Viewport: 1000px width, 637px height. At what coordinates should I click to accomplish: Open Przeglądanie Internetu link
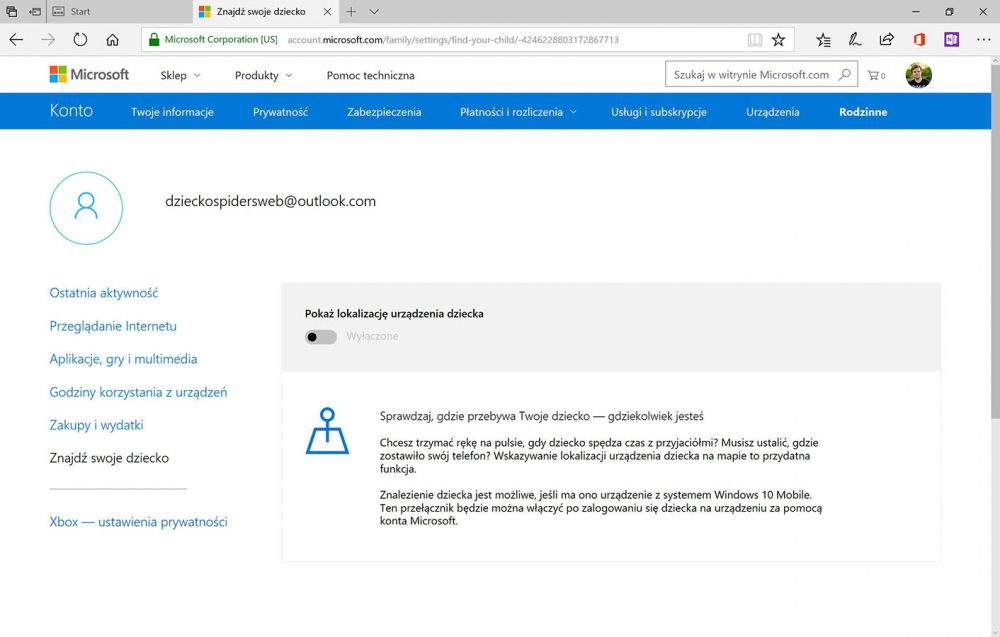113,326
